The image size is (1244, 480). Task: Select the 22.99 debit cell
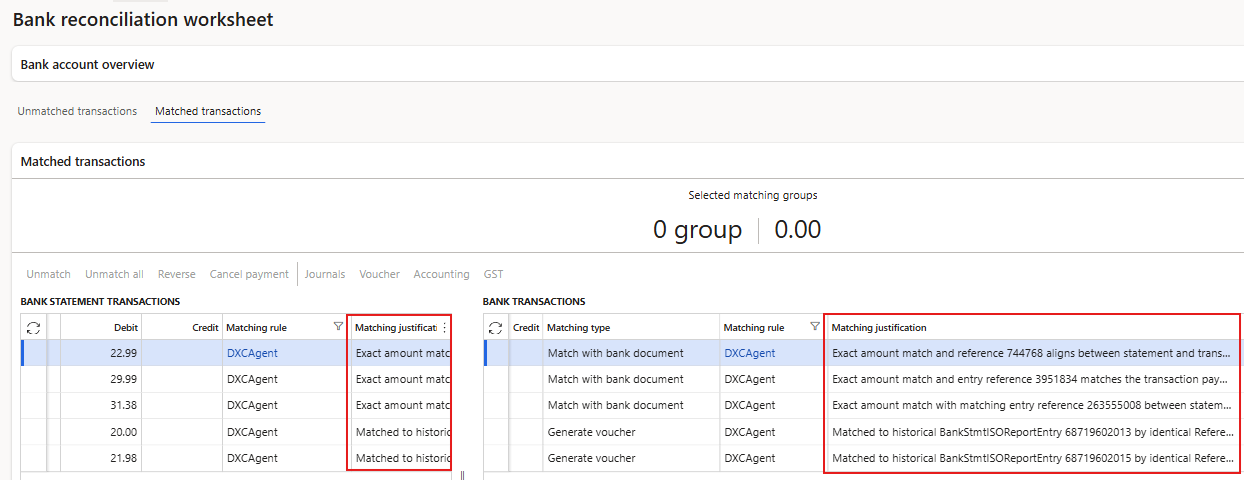pos(101,353)
